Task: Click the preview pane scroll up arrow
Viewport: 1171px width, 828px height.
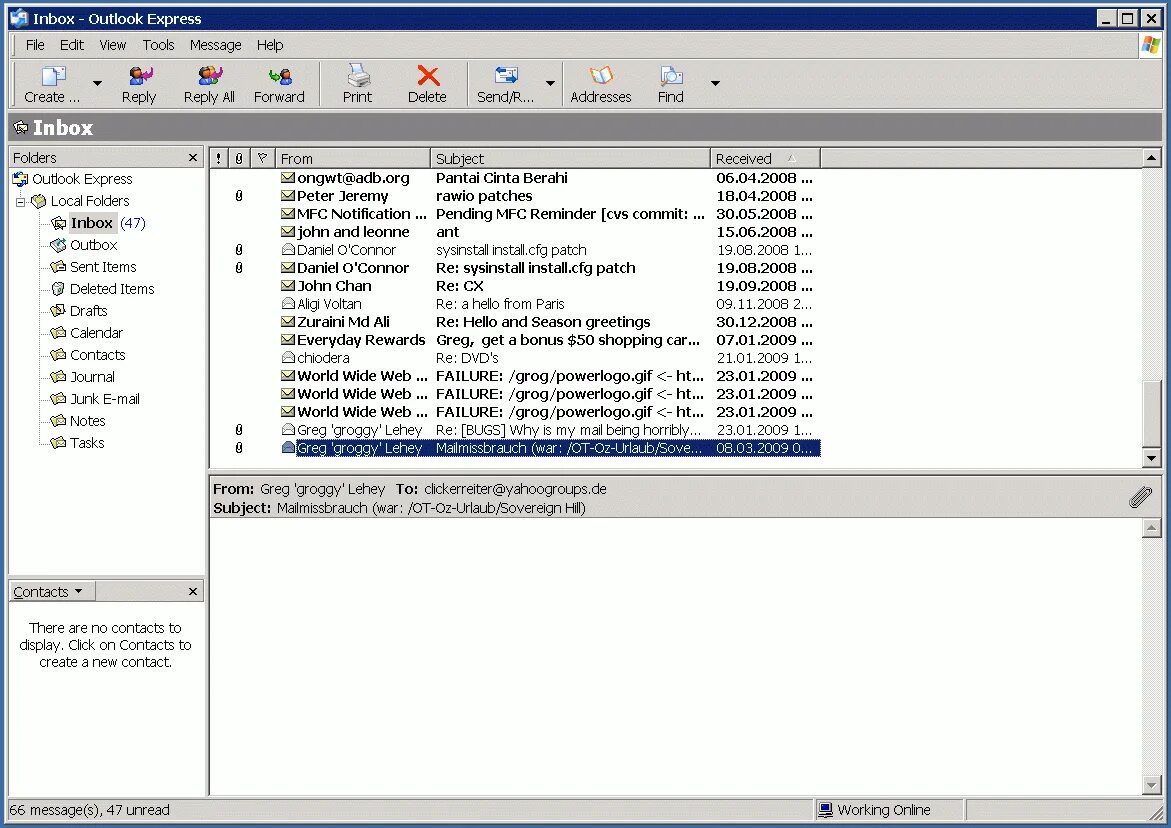Action: point(1152,528)
